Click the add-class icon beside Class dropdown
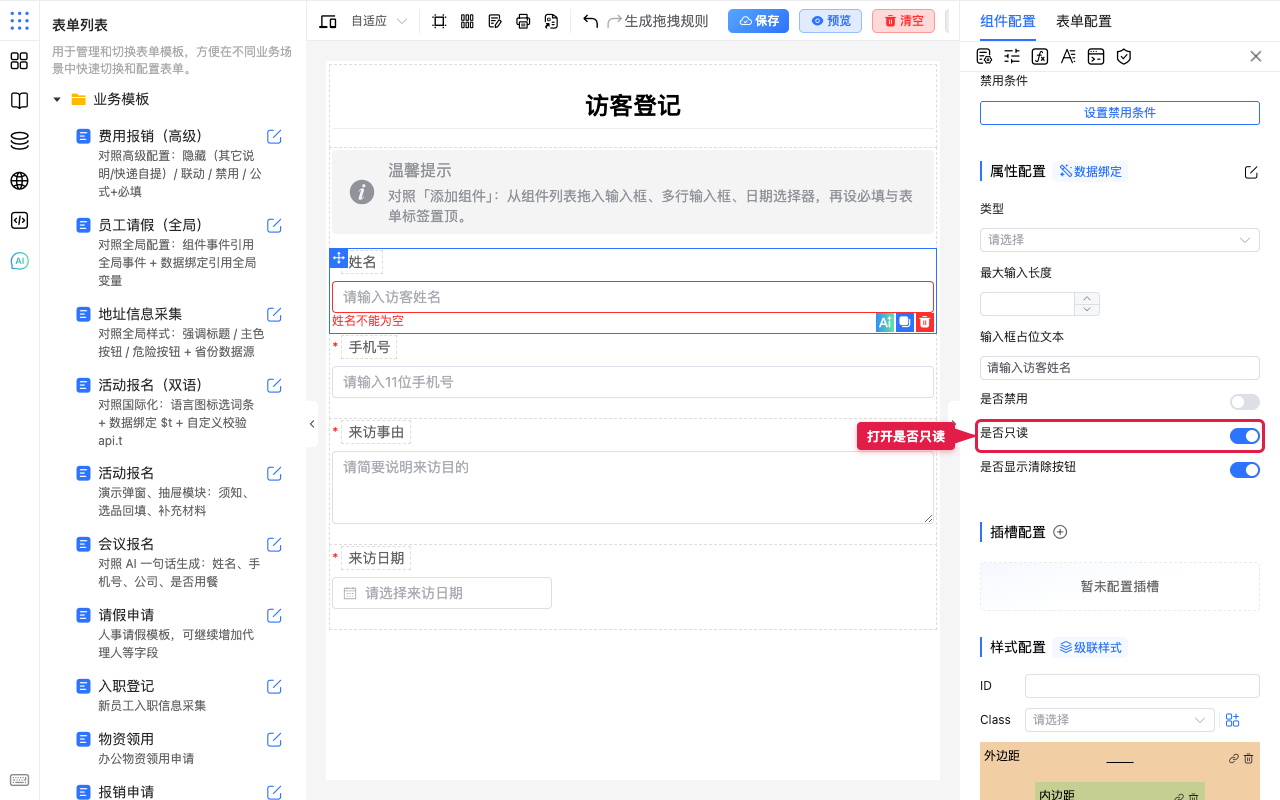 click(1232, 720)
